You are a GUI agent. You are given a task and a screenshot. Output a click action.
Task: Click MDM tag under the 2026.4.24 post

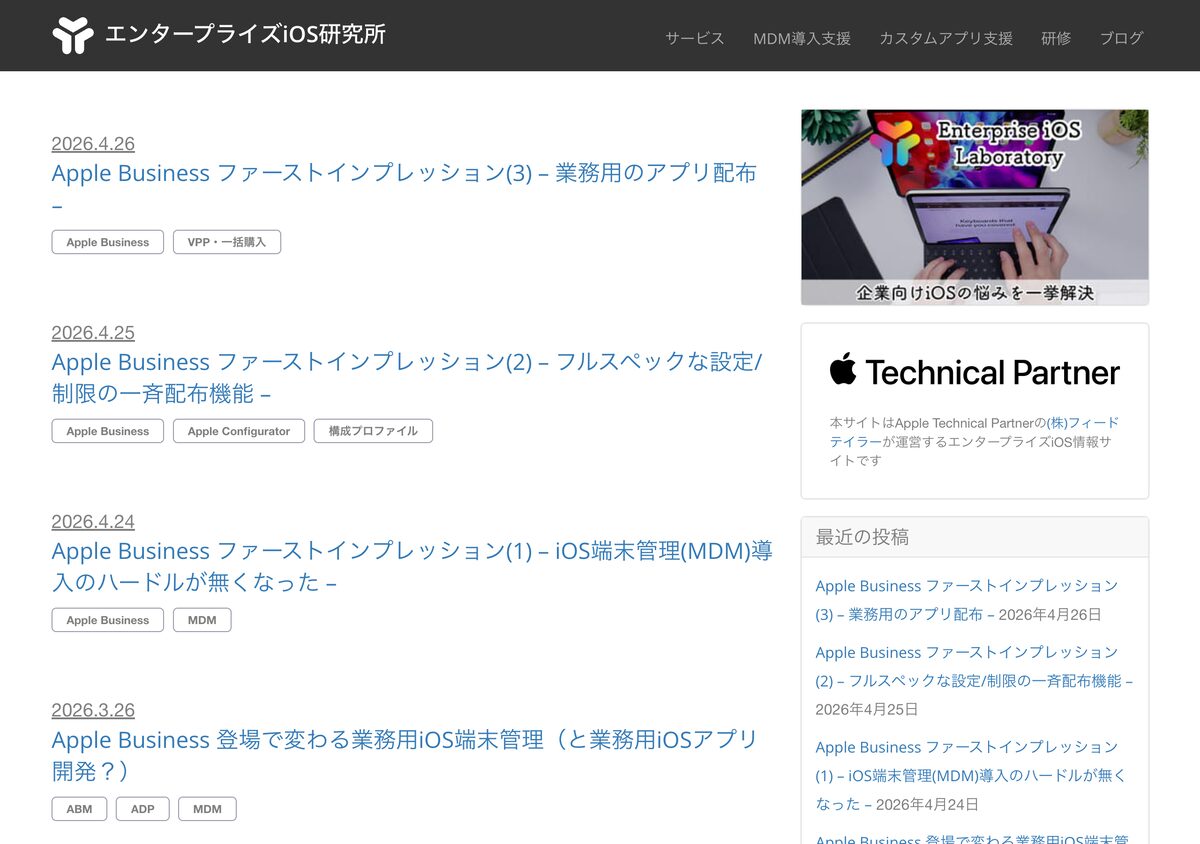(x=202, y=620)
